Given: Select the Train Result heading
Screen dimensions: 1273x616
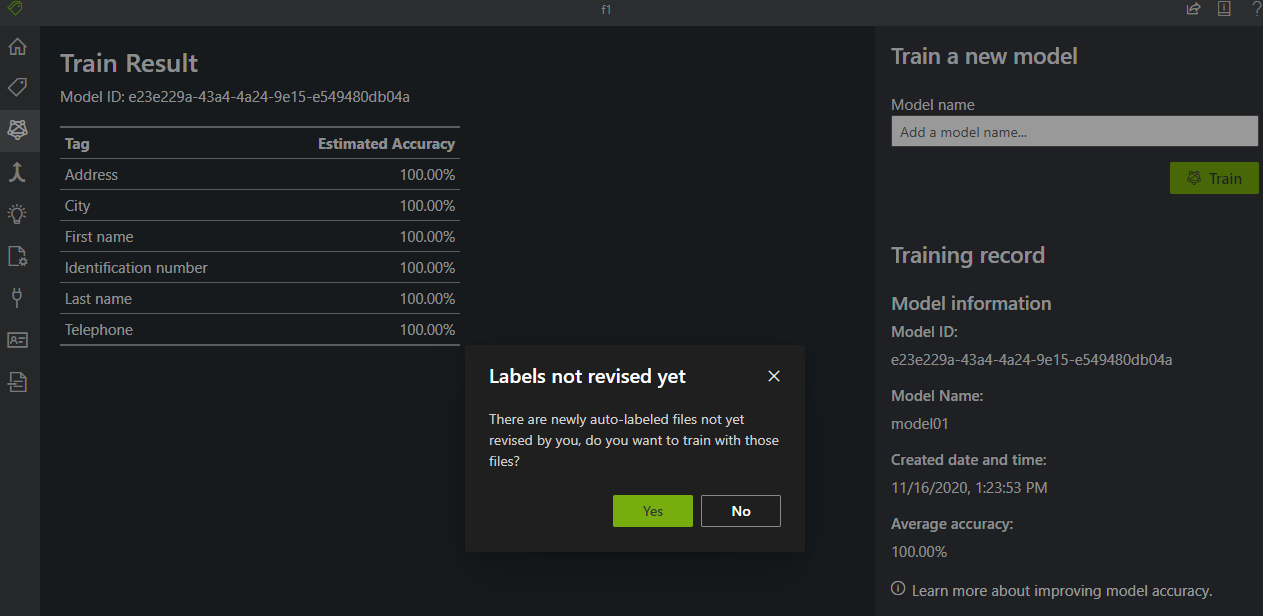Looking at the screenshot, I should pos(129,63).
